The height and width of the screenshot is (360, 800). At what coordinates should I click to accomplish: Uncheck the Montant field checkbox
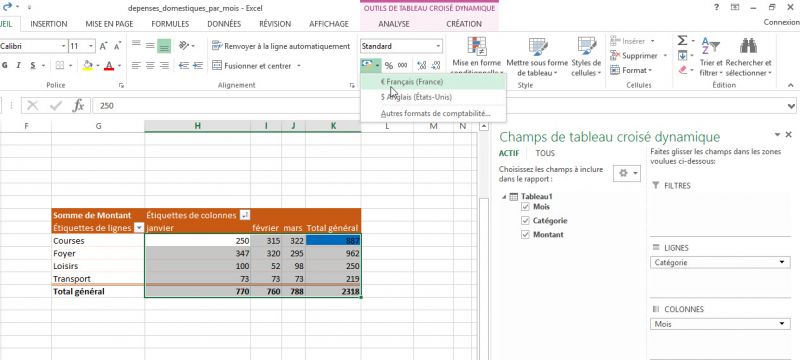[525, 235]
